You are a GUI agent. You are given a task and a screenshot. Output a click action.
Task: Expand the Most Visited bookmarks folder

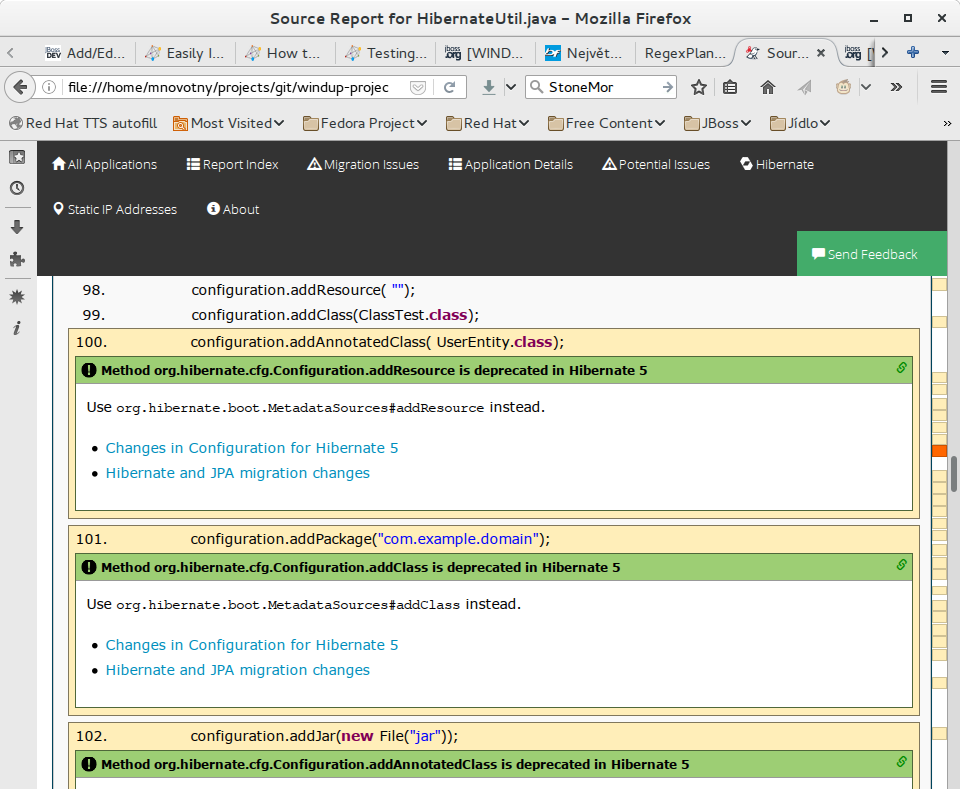[229, 123]
